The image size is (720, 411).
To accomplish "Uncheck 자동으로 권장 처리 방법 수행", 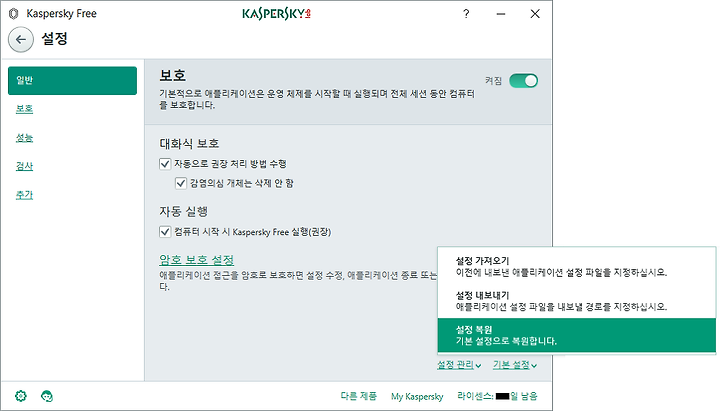I will click(165, 164).
